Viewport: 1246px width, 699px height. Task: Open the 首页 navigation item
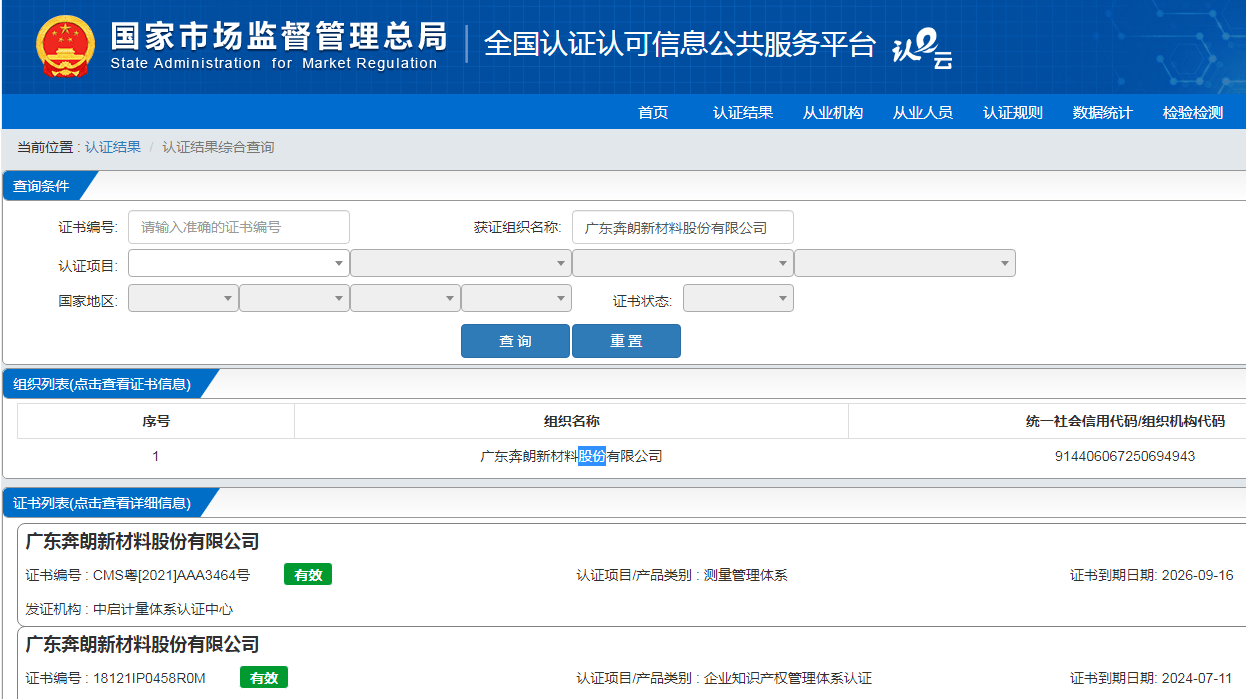click(x=653, y=112)
